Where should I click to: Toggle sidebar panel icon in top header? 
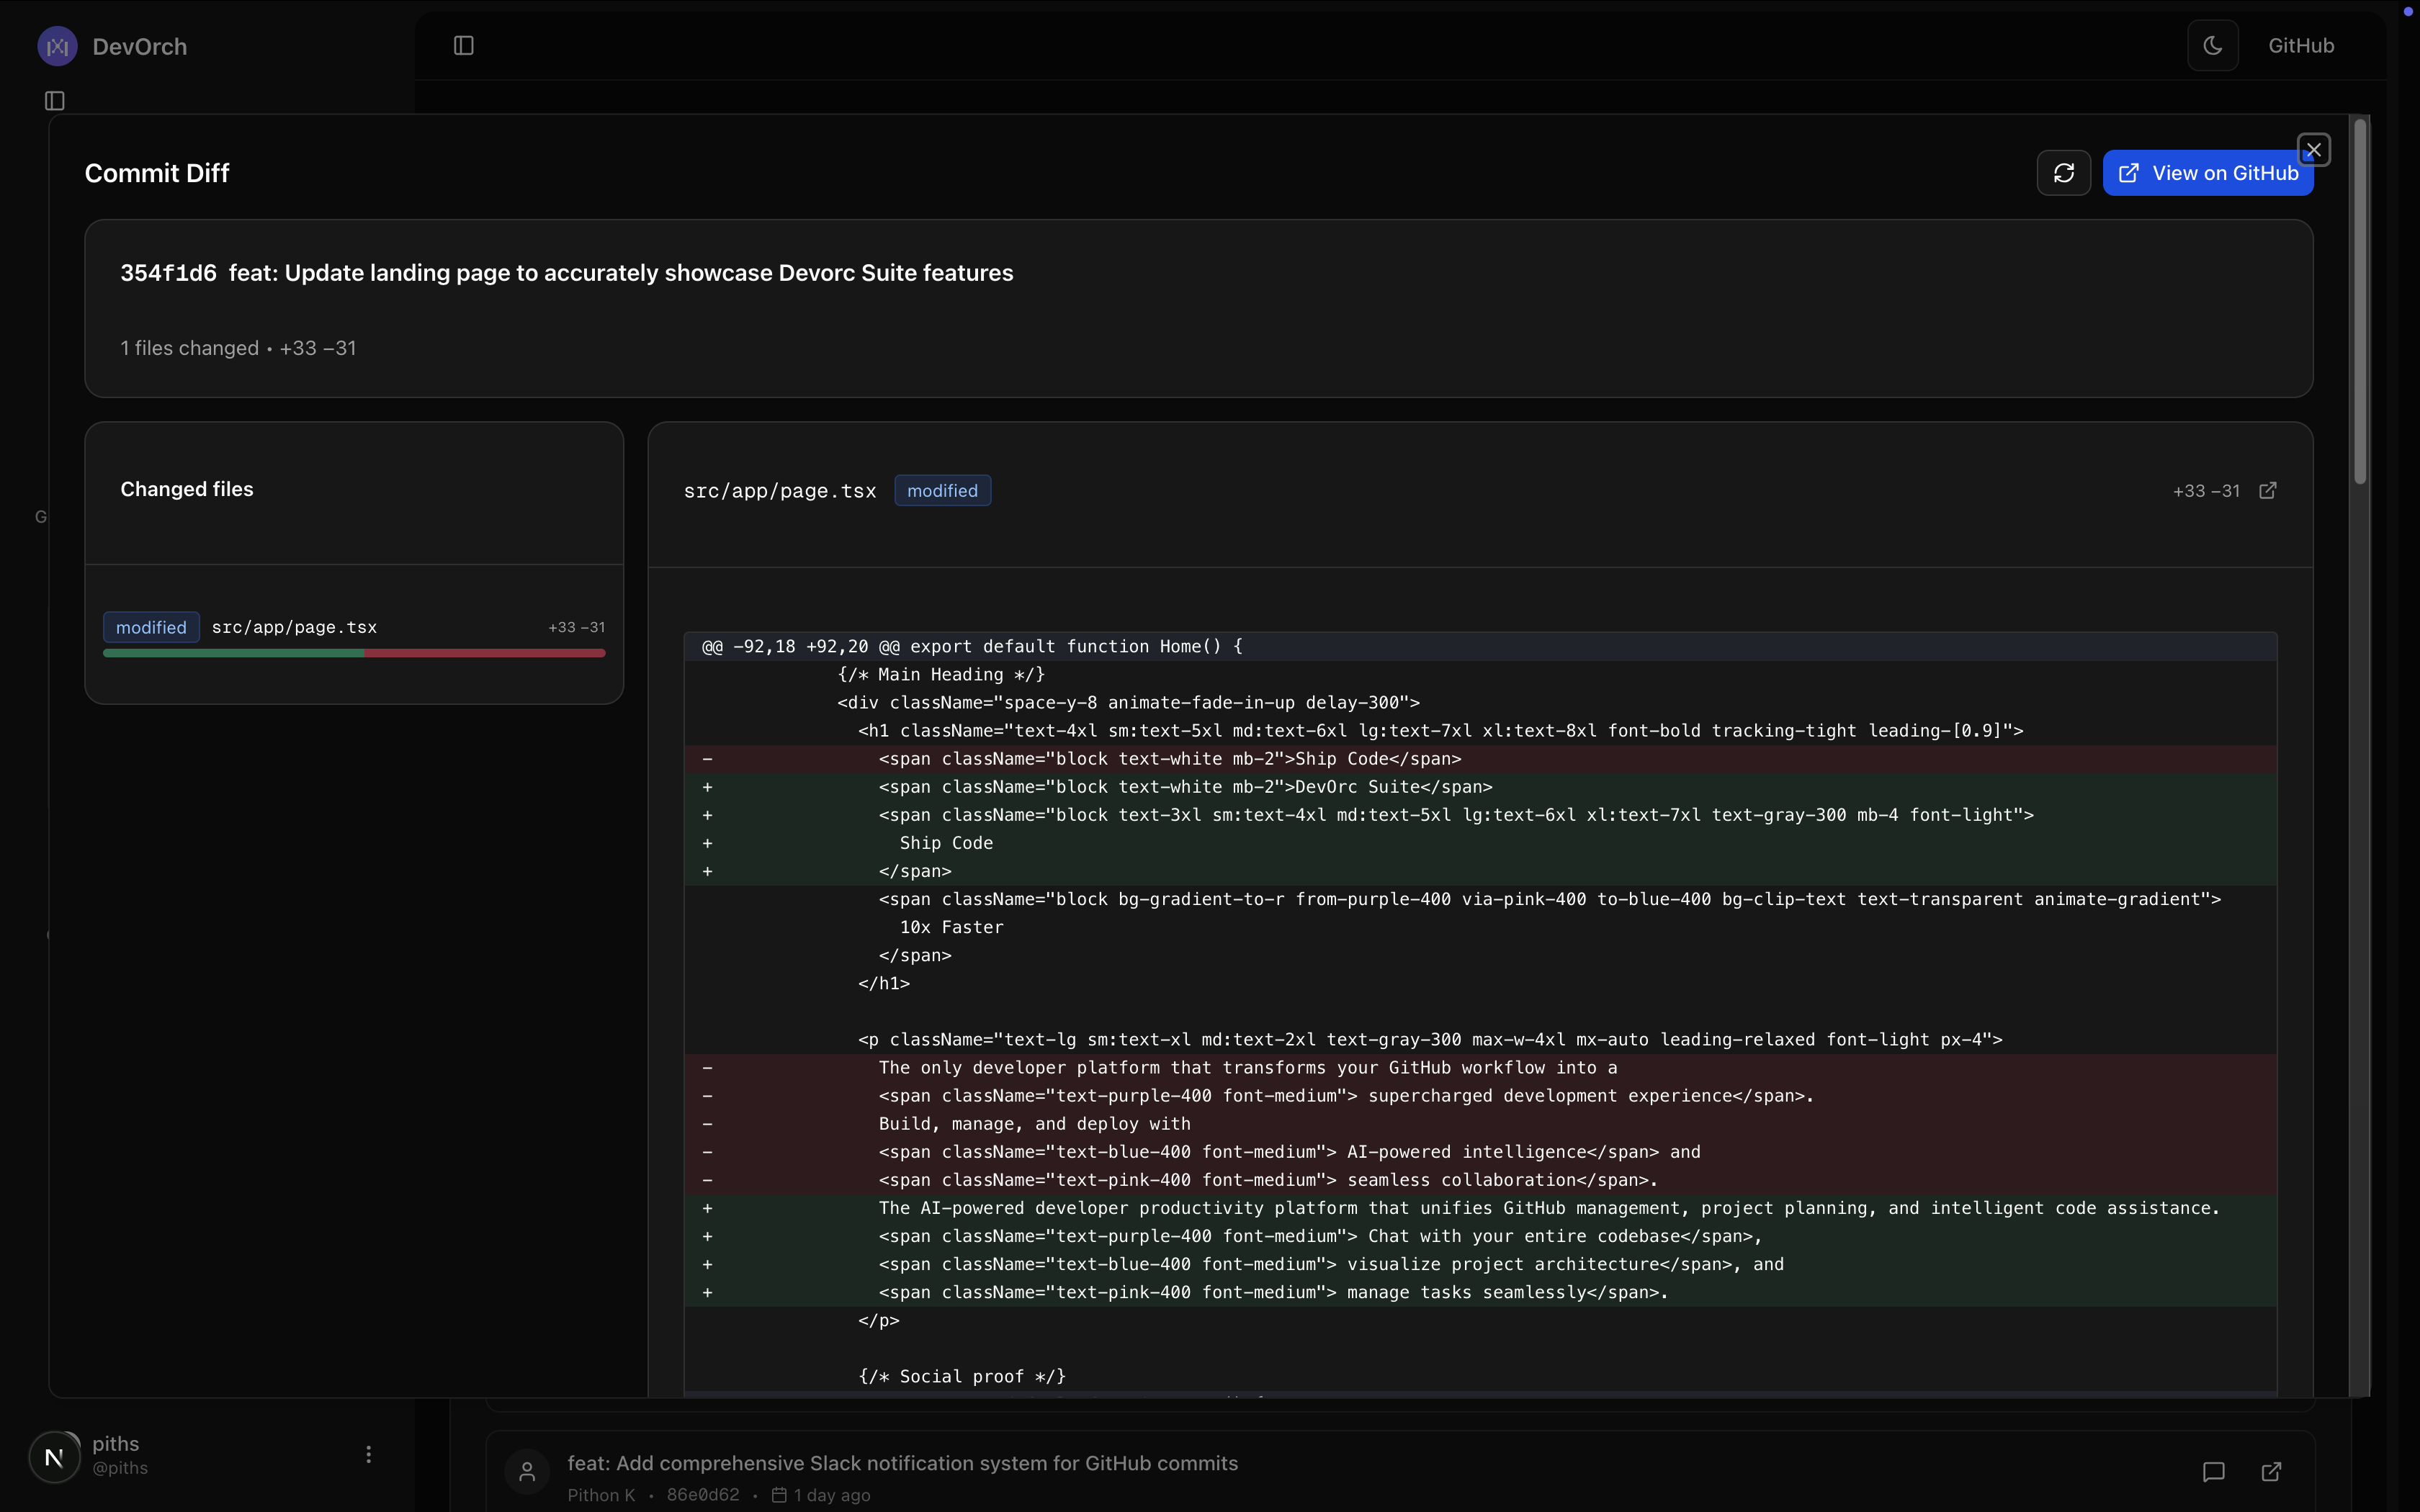click(x=463, y=46)
